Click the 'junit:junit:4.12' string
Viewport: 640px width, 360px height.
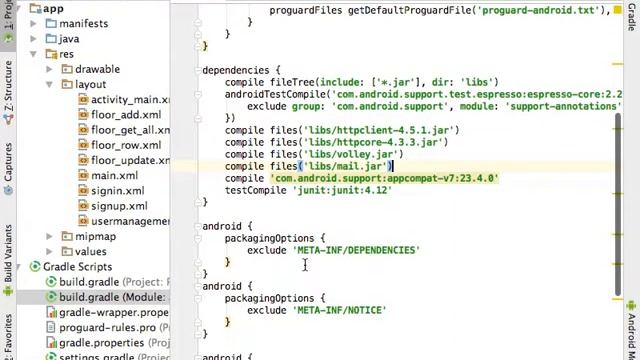(x=342, y=190)
